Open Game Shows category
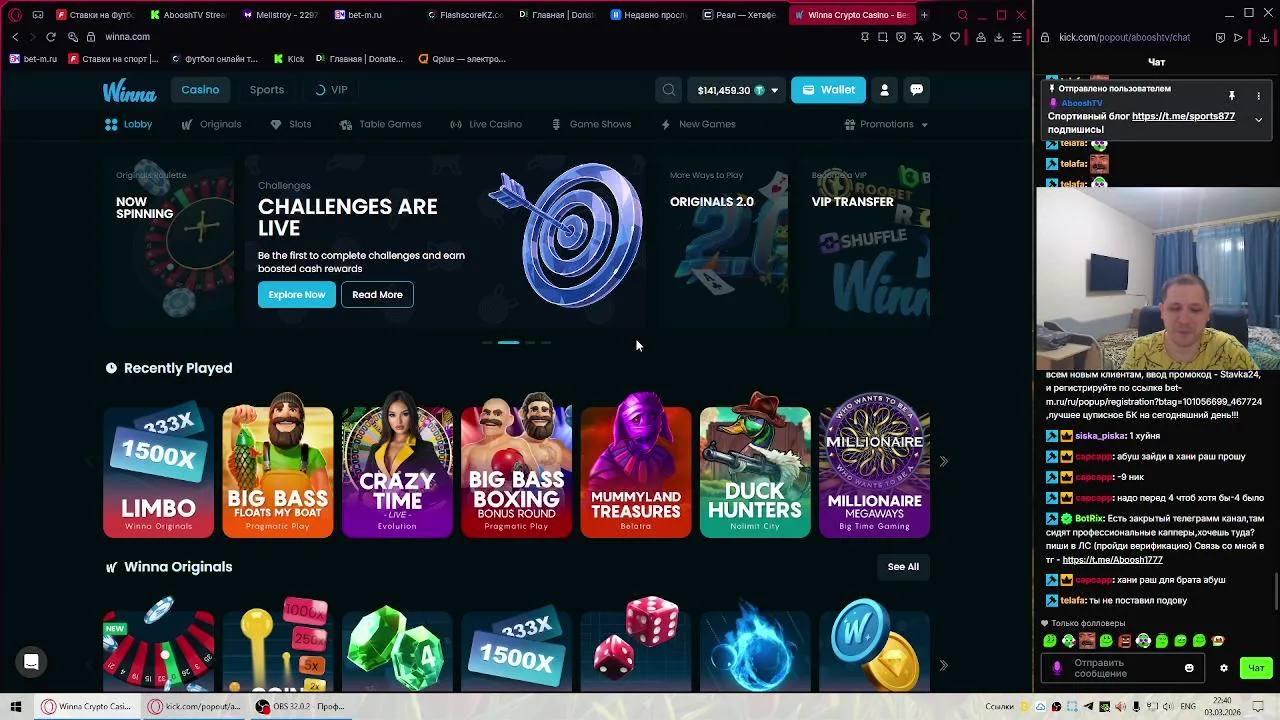The image size is (1280, 720). pos(591,125)
